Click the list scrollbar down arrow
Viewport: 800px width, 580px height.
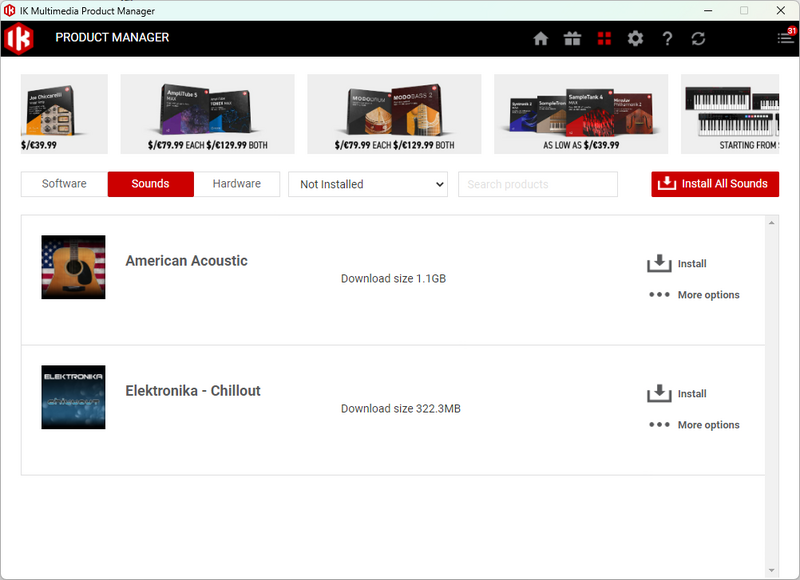[x=771, y=570]
